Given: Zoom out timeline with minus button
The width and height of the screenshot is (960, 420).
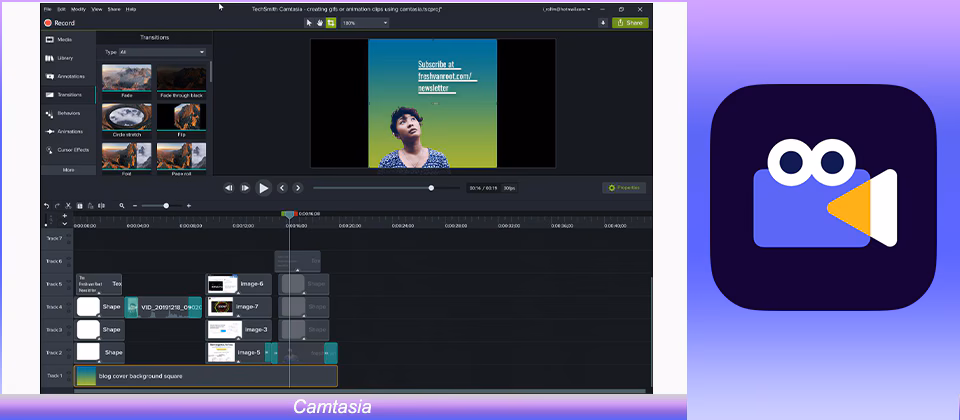Looking at the screenshot, I should [135, 206].
